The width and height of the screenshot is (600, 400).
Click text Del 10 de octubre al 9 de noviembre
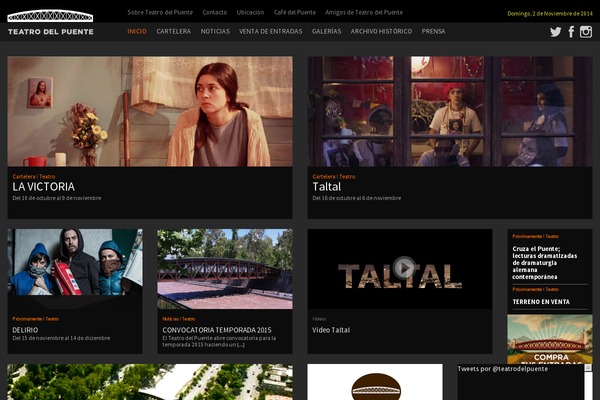click(x=57, y=198)
